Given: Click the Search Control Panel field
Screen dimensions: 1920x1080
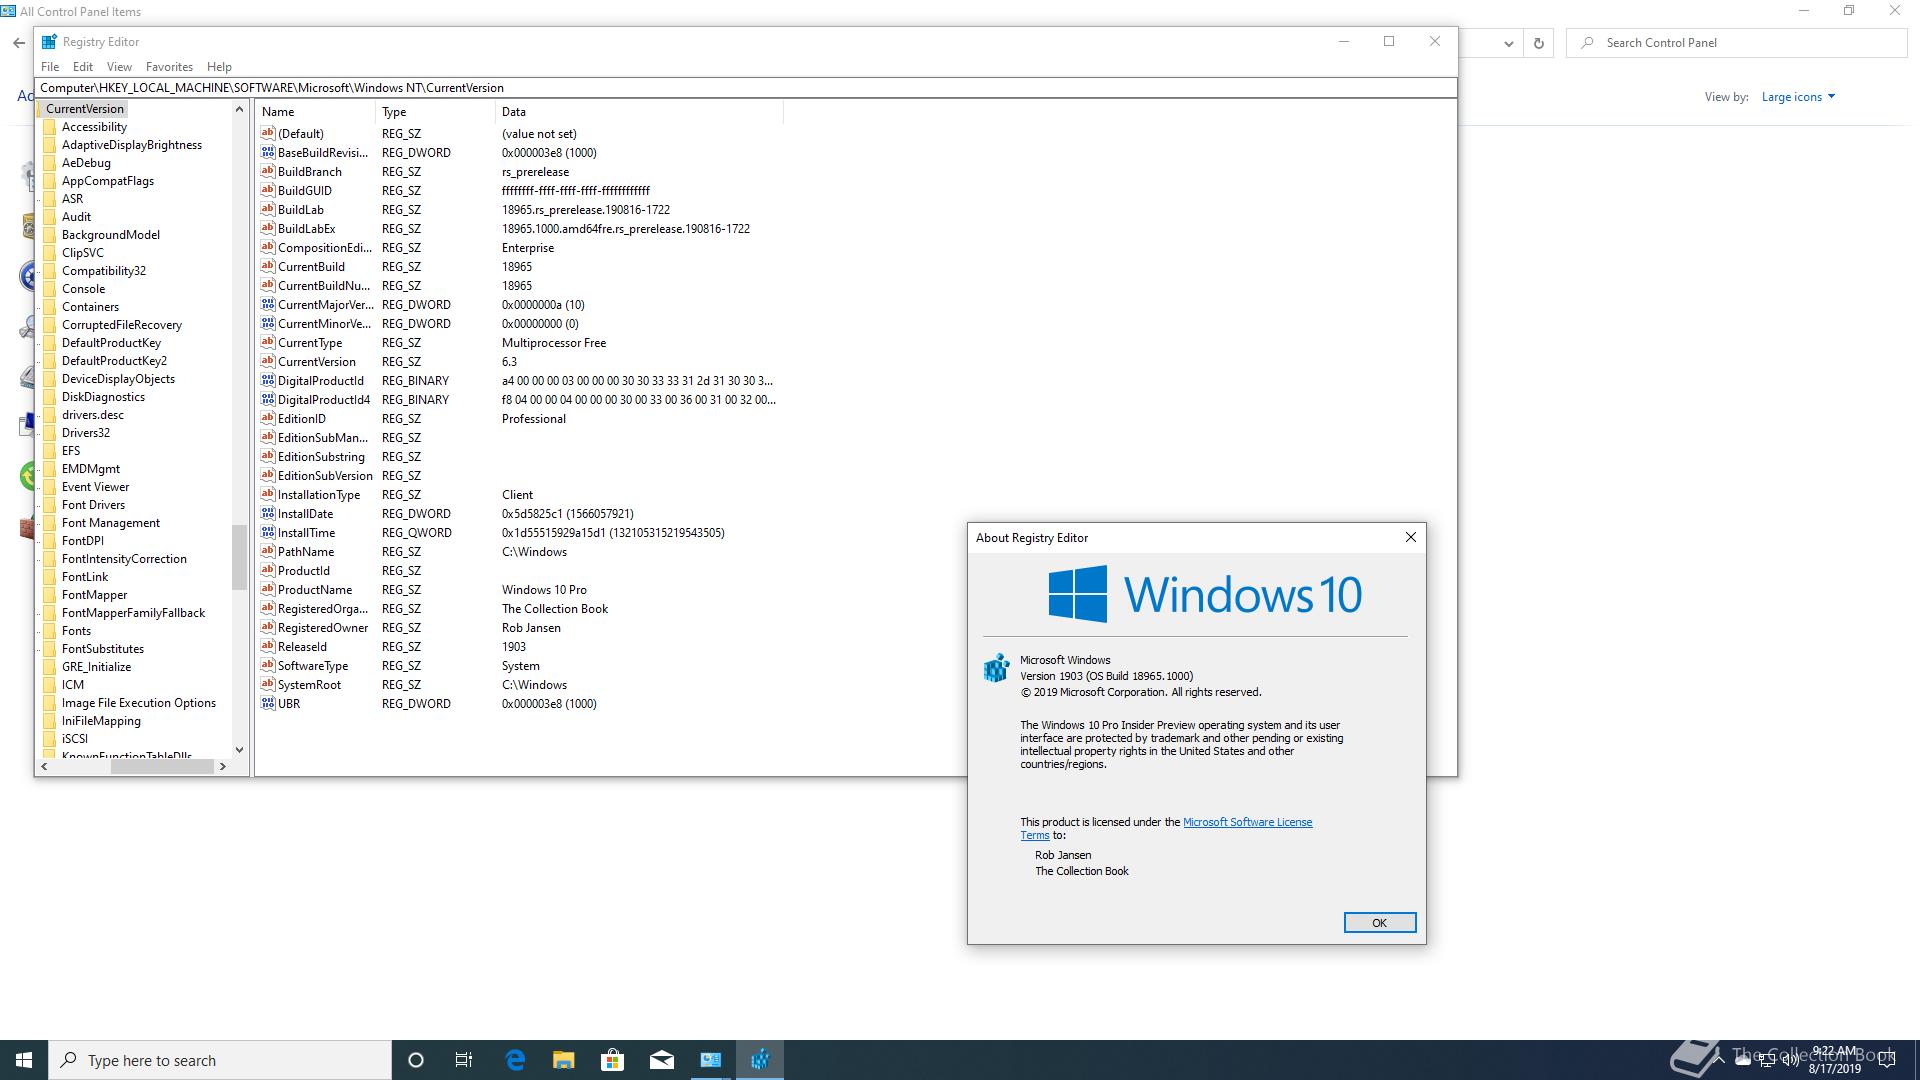Looking at the screenshot, I should pyautogui.click(x=1737, y=43).
